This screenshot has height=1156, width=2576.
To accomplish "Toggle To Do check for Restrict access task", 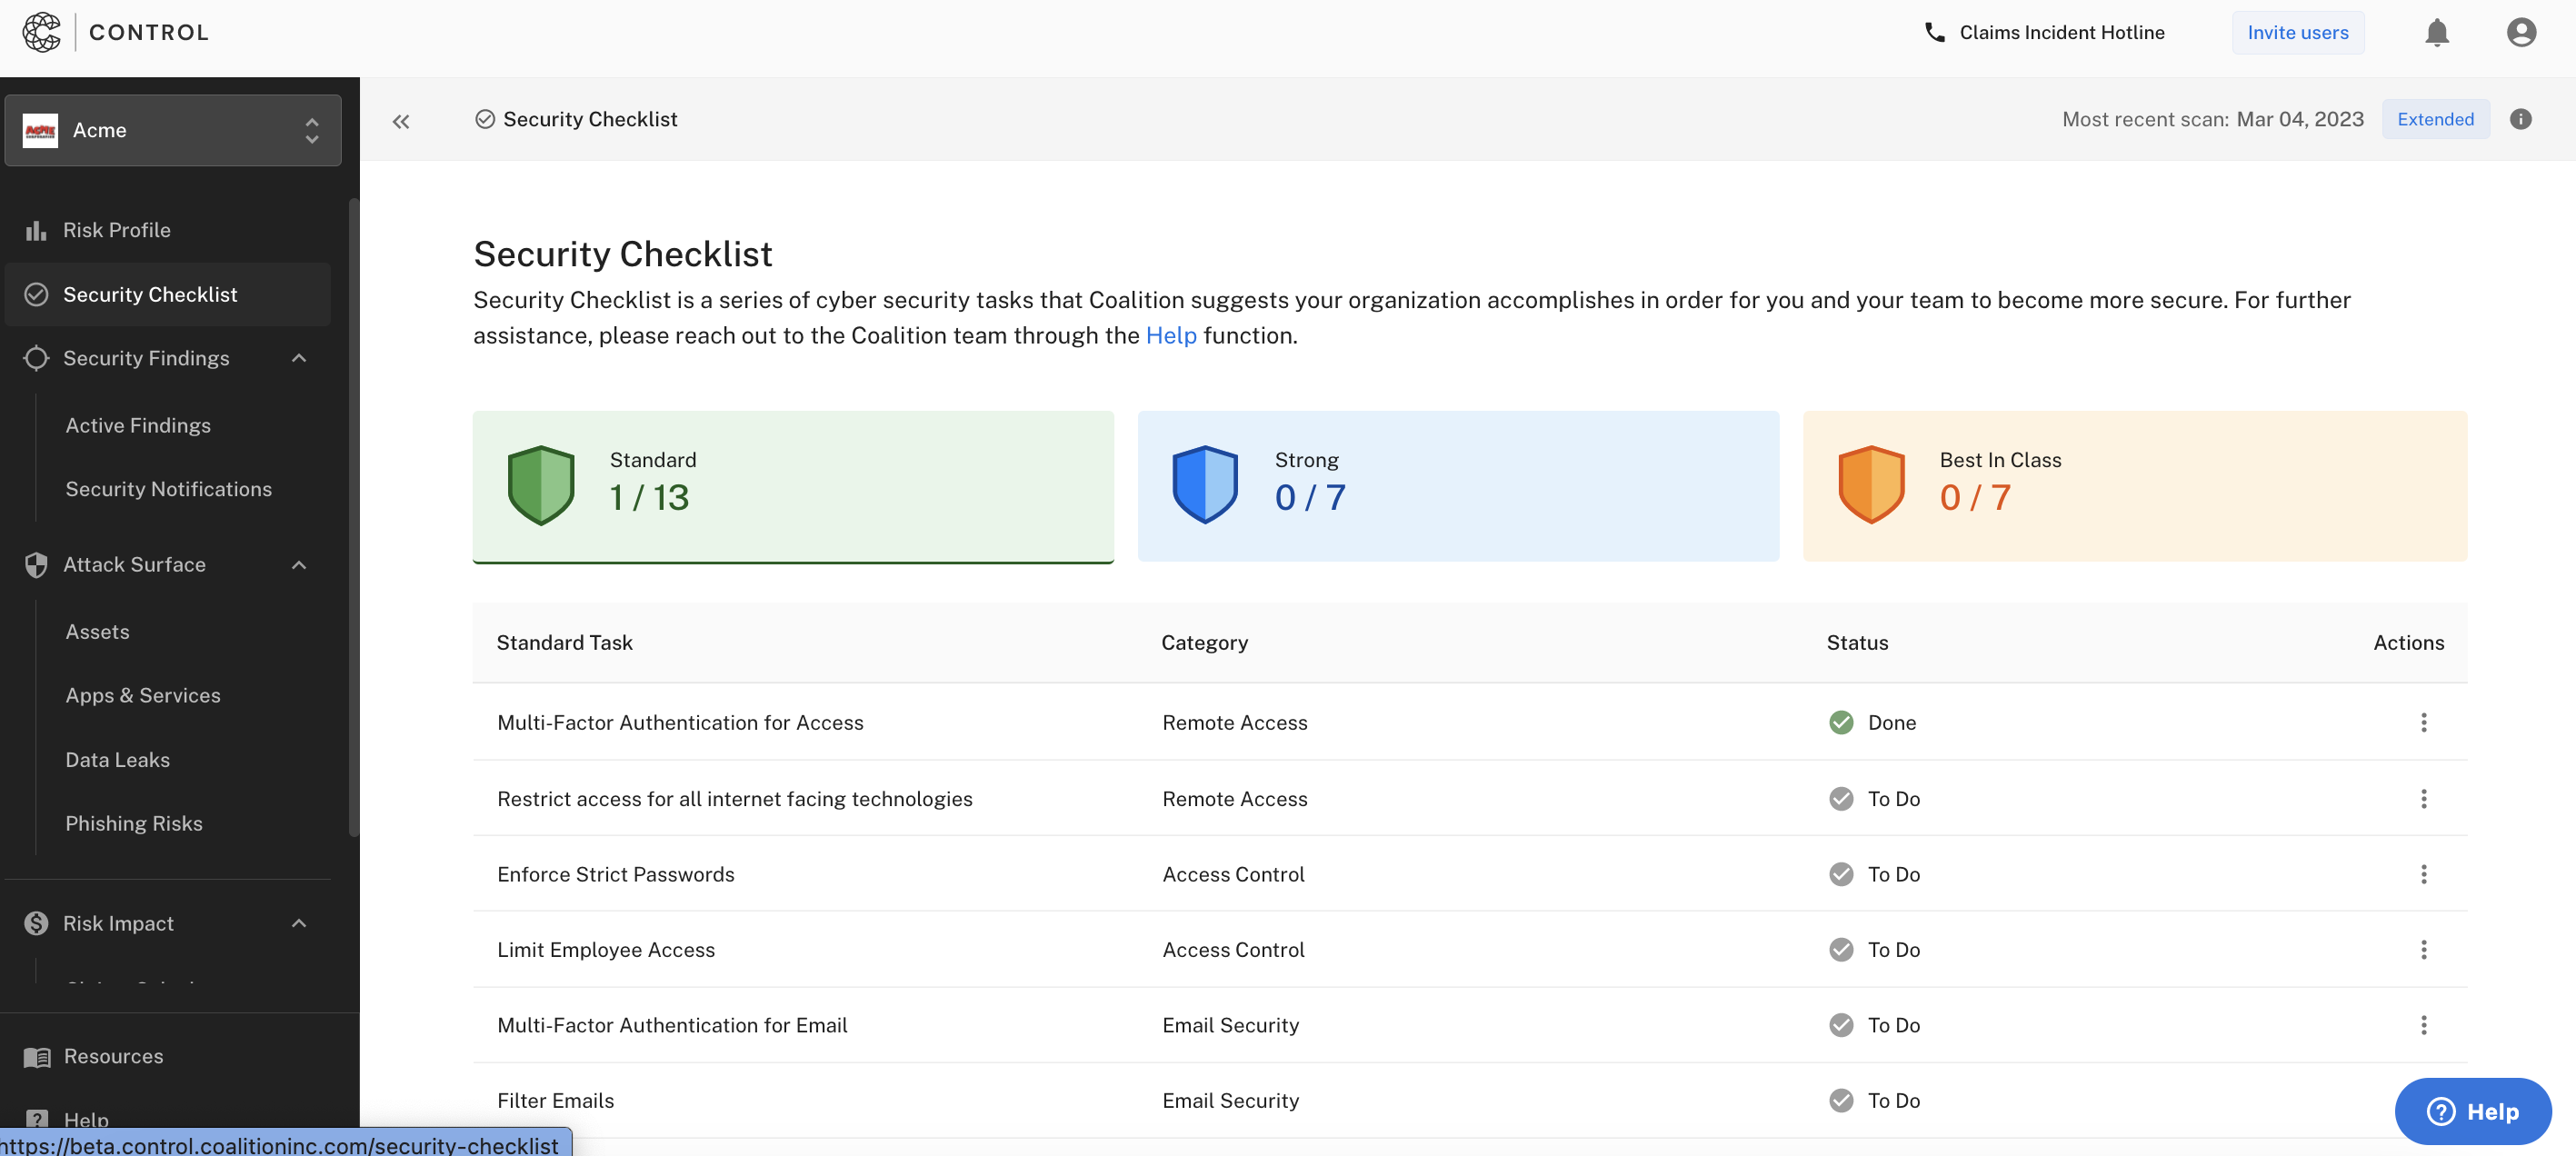I will pos(1840,798).
